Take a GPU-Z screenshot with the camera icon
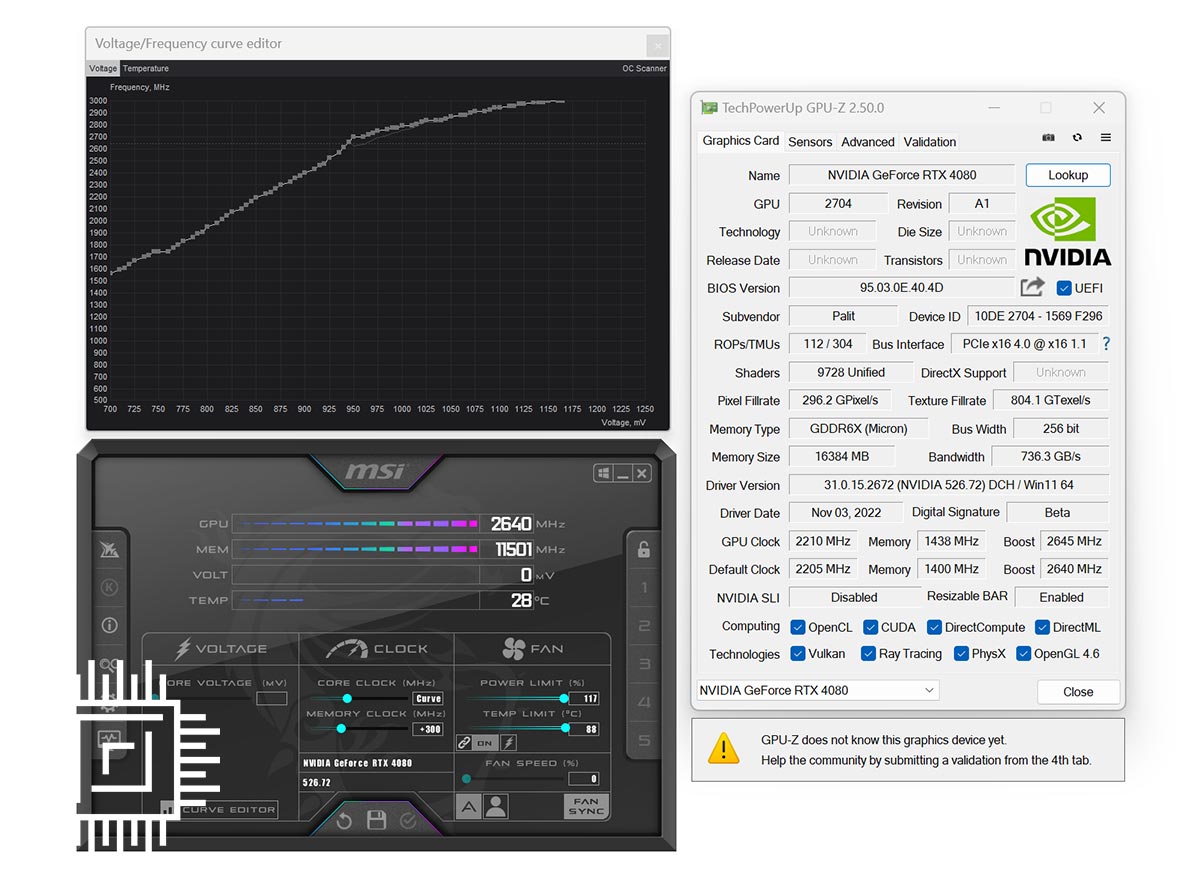Image resolution: width=1200 pixels, height=880 pixels. click(x=1048, y=138)
